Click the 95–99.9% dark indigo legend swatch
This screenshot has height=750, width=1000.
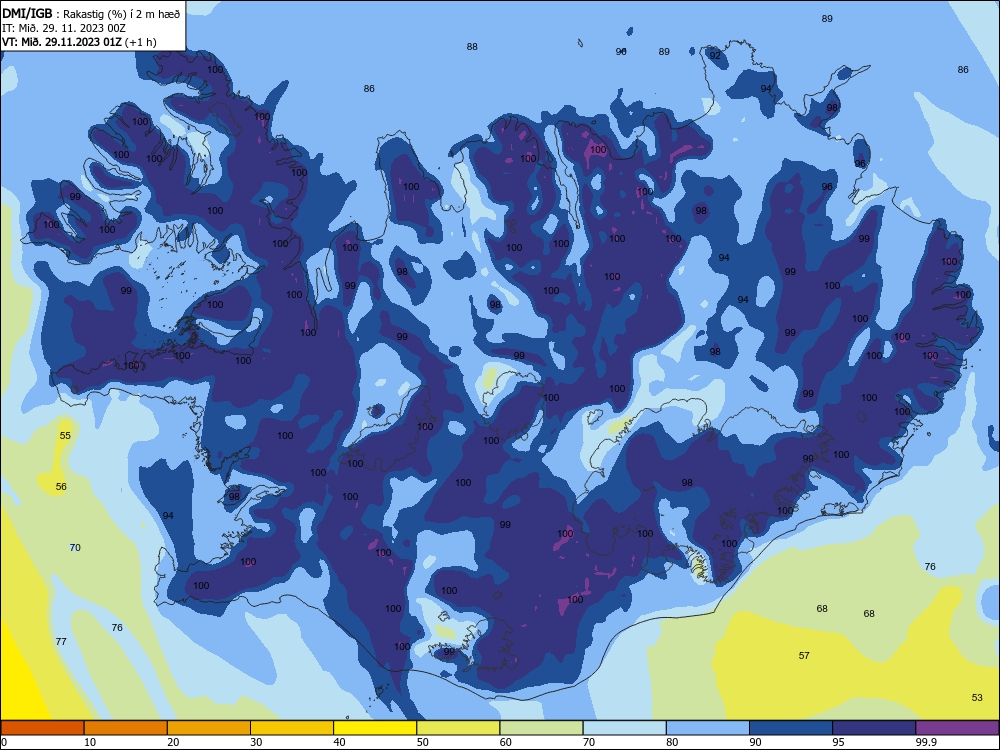(x=874, y=728)
